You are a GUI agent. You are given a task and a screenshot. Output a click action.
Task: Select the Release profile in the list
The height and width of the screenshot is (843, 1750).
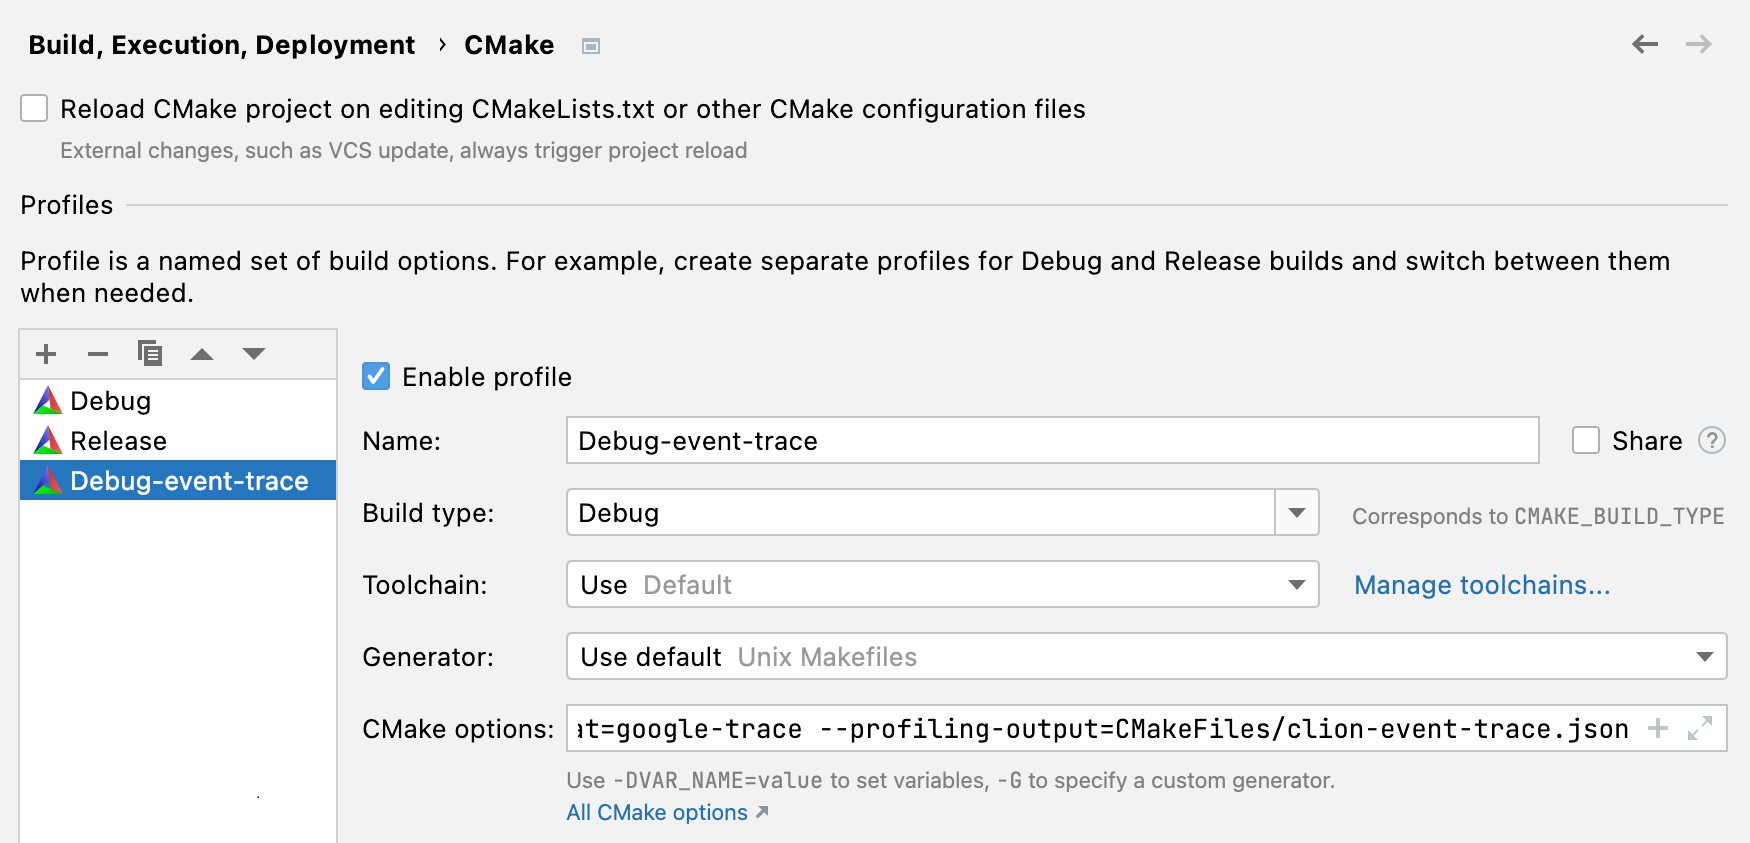117,440
